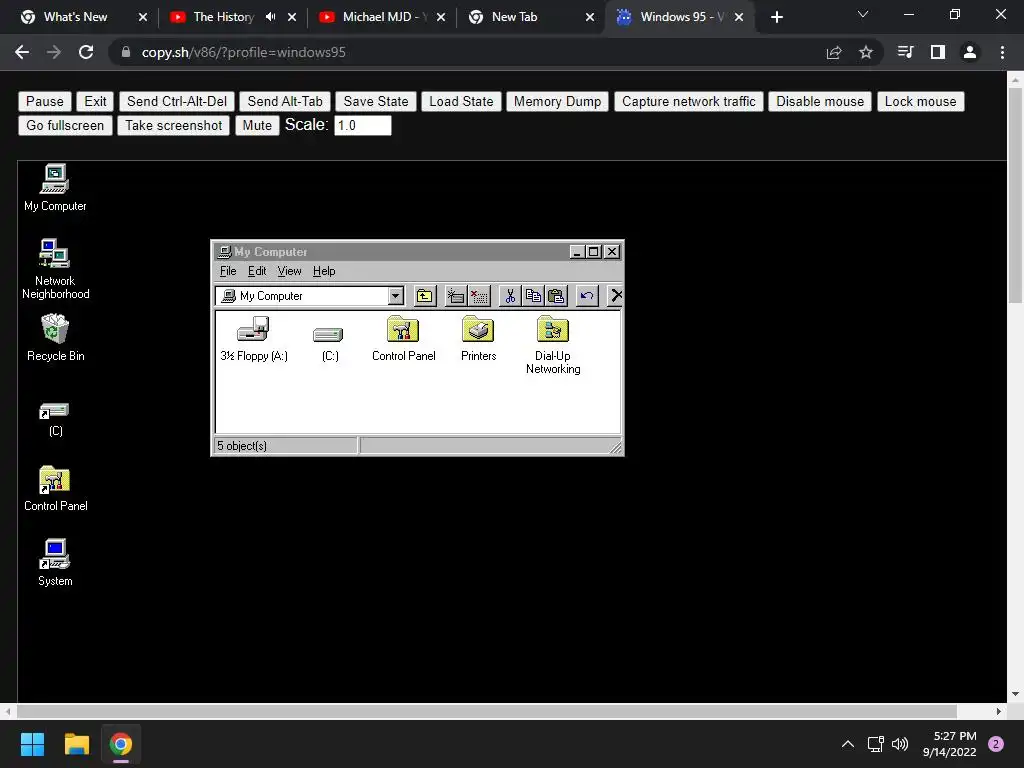Open Chrome side panel icon
1024x768 pixels.
coord(938,52)
